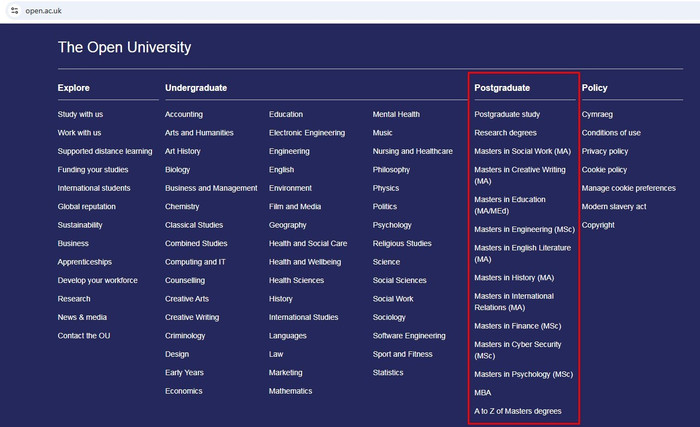Open undergraduate Psychology link
Screen dimensions: 700x427
[392, 225]
